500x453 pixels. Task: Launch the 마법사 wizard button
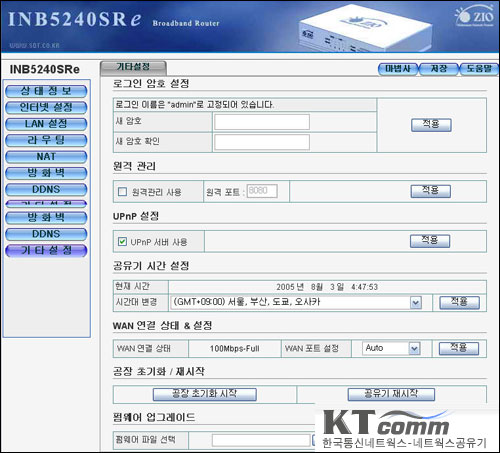coord(398,69)
